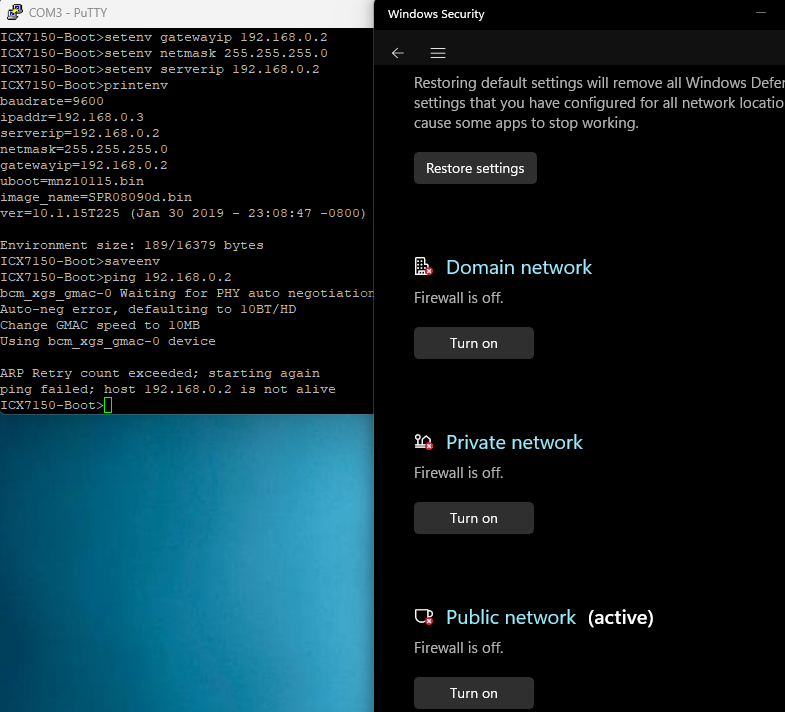Screen dimensions: 785x712
Task: Turn on the Private network firewall
Action: (473, 518)
